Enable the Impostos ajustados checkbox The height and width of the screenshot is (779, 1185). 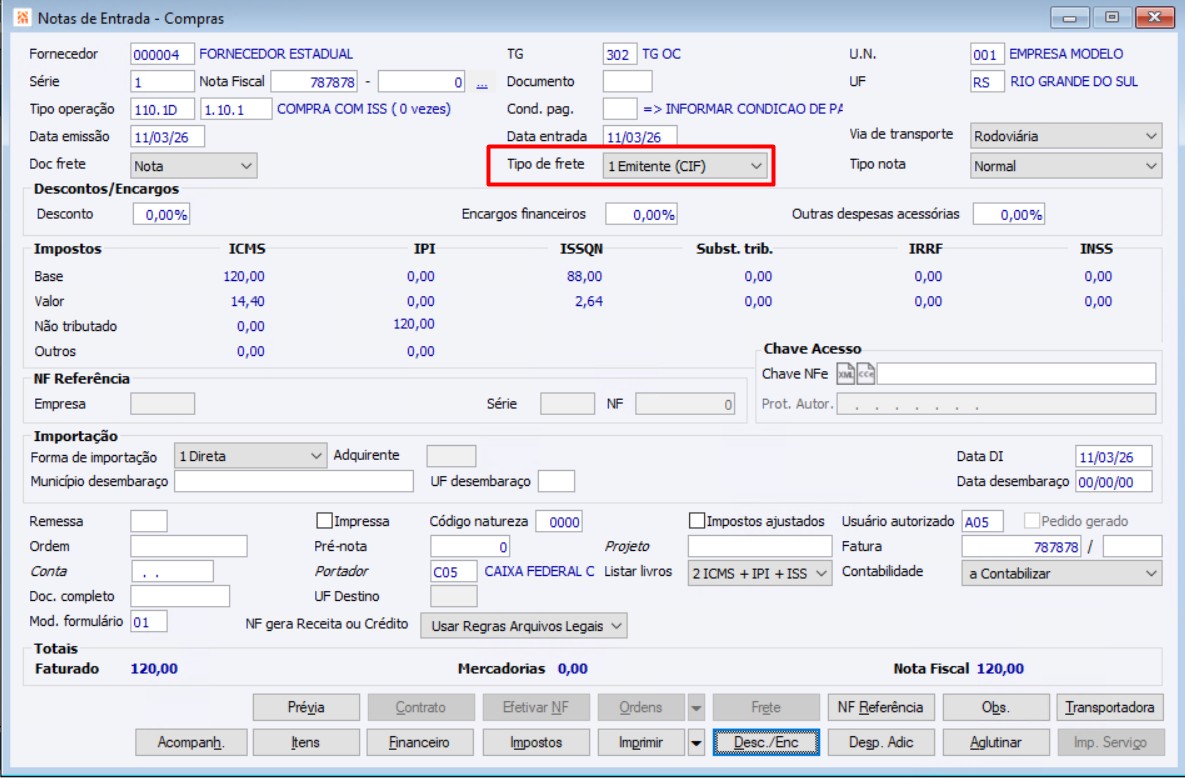(697, 521)
